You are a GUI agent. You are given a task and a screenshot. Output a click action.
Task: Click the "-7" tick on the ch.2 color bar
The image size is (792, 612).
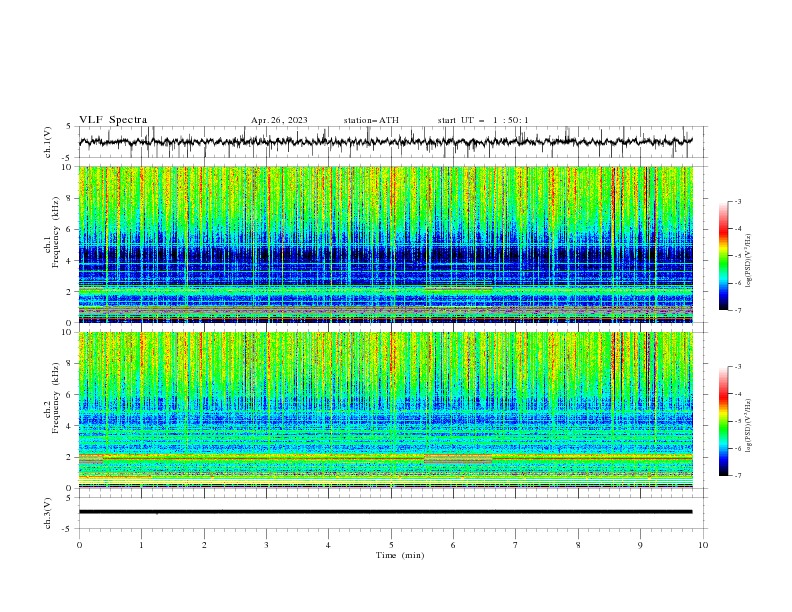(x=737, y=475)
